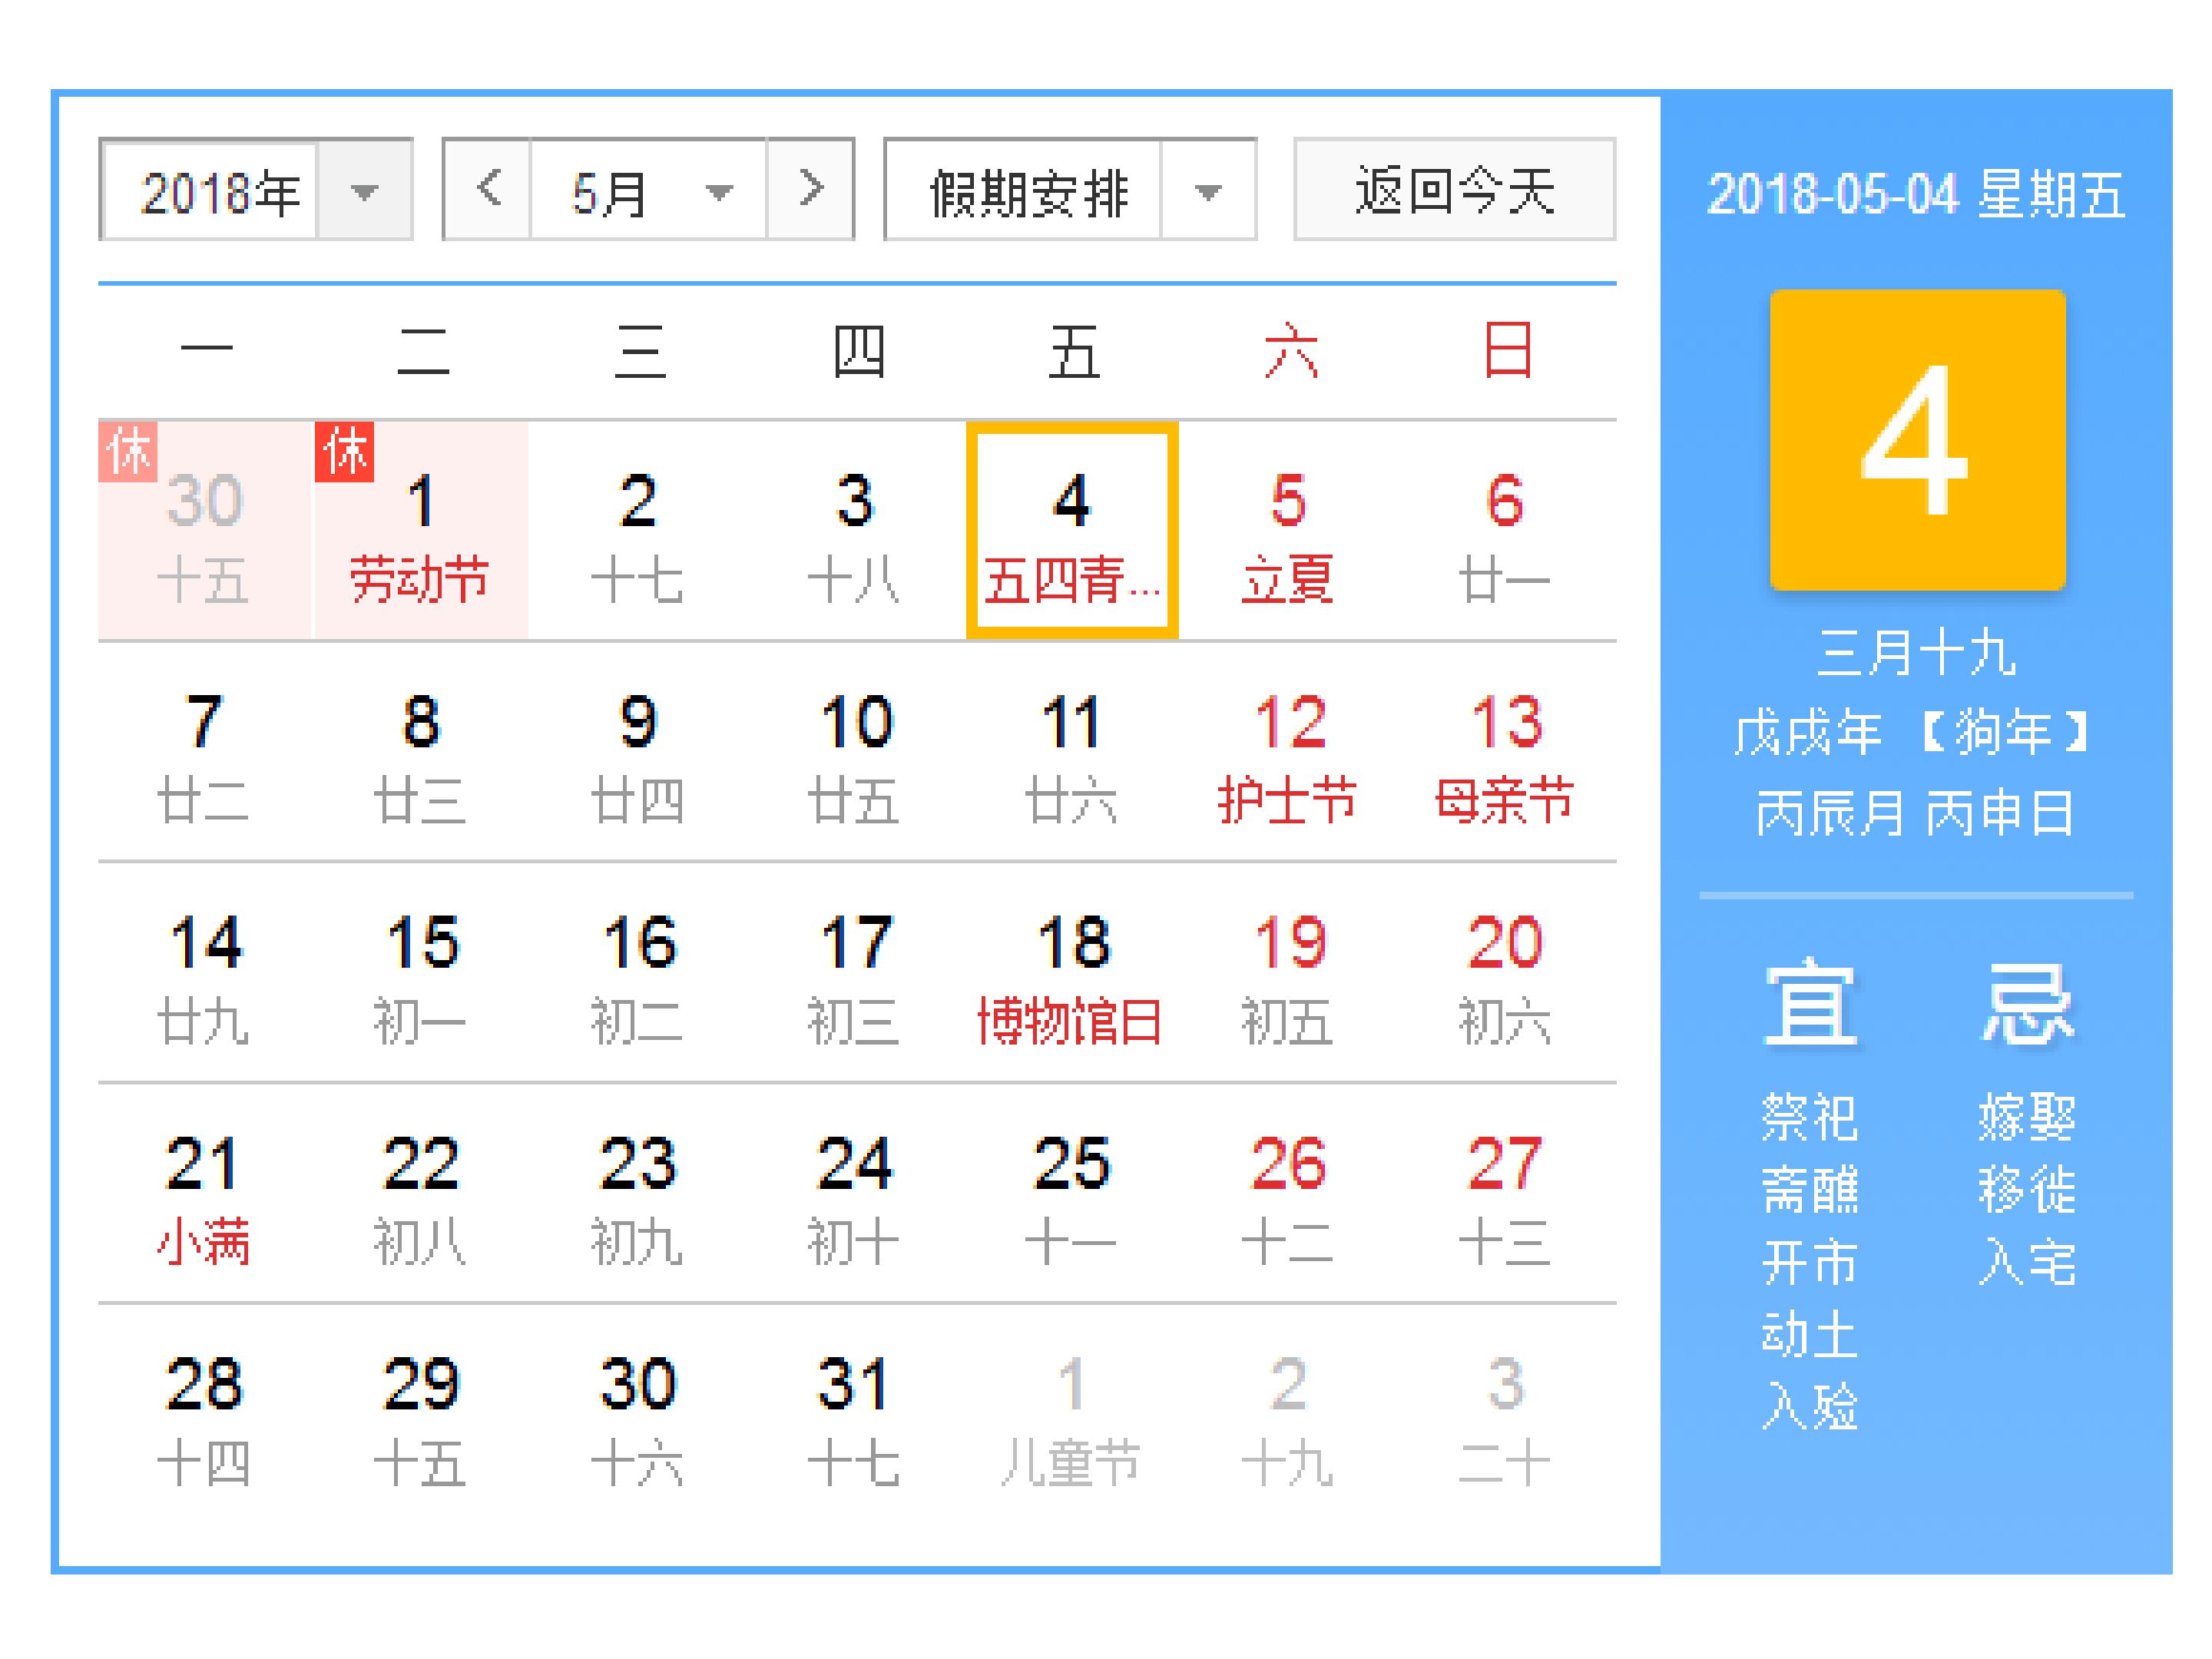This screenshot has width=2212, height=1659.
Task: Click 动土 in the 宜 list
Action: tap(1809, 1335)
